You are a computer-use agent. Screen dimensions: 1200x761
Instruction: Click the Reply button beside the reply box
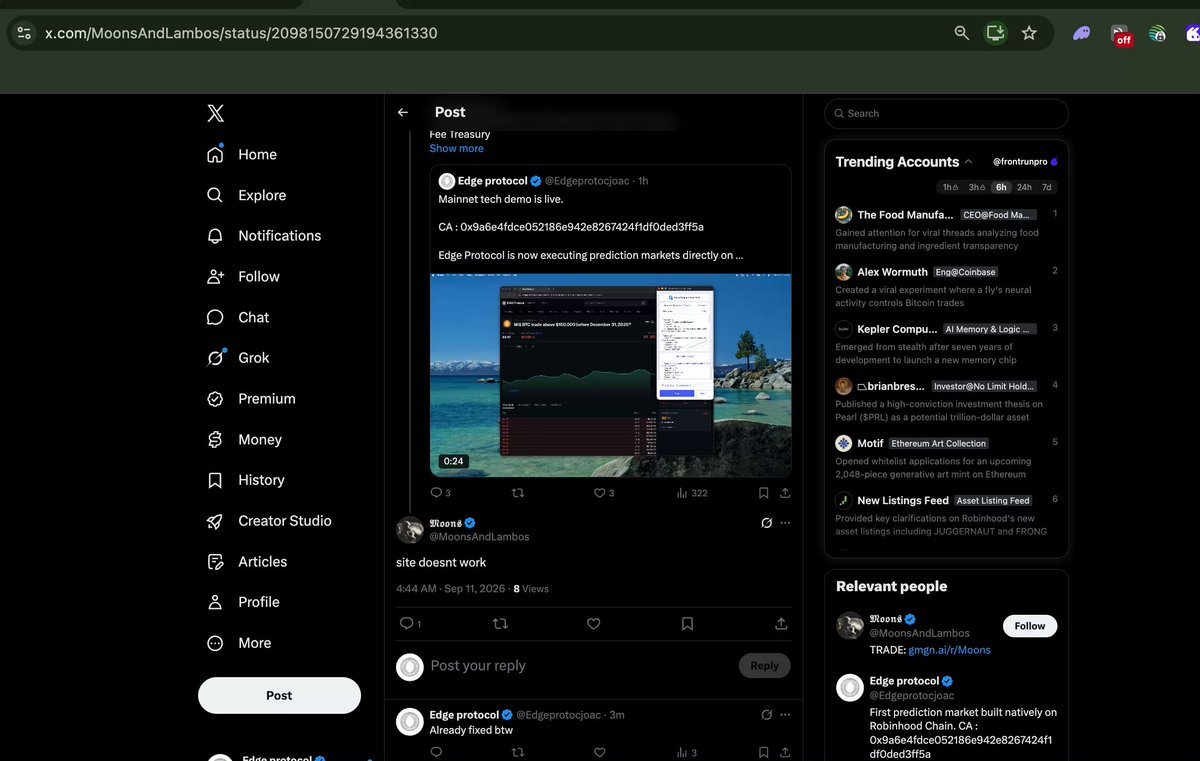(x=764, y=666)
